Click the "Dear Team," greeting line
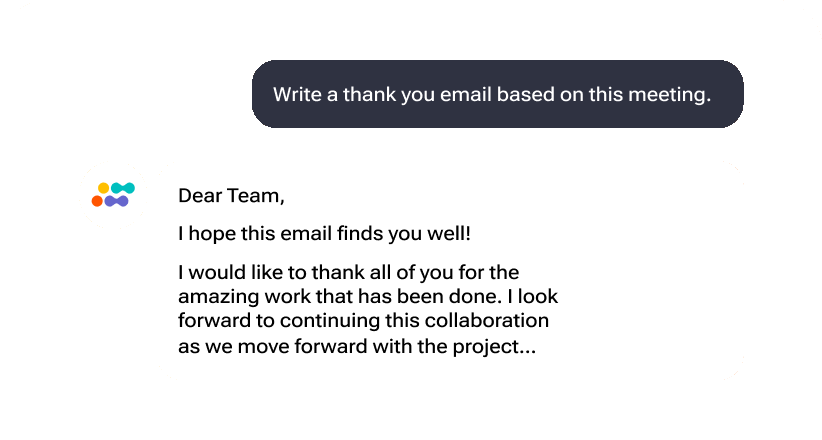Screen dimensions: 822x440 click(231, 196)
